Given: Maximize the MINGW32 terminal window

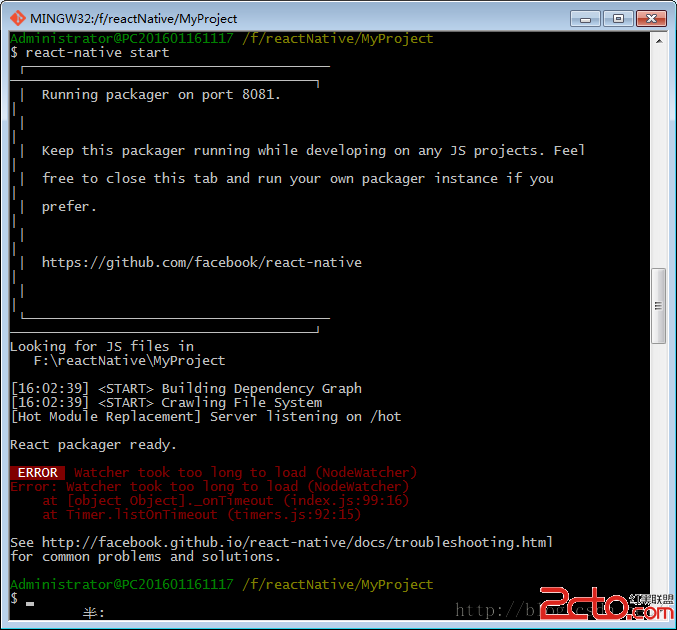Looking at the screenshot, I should [x=618, y=19].
